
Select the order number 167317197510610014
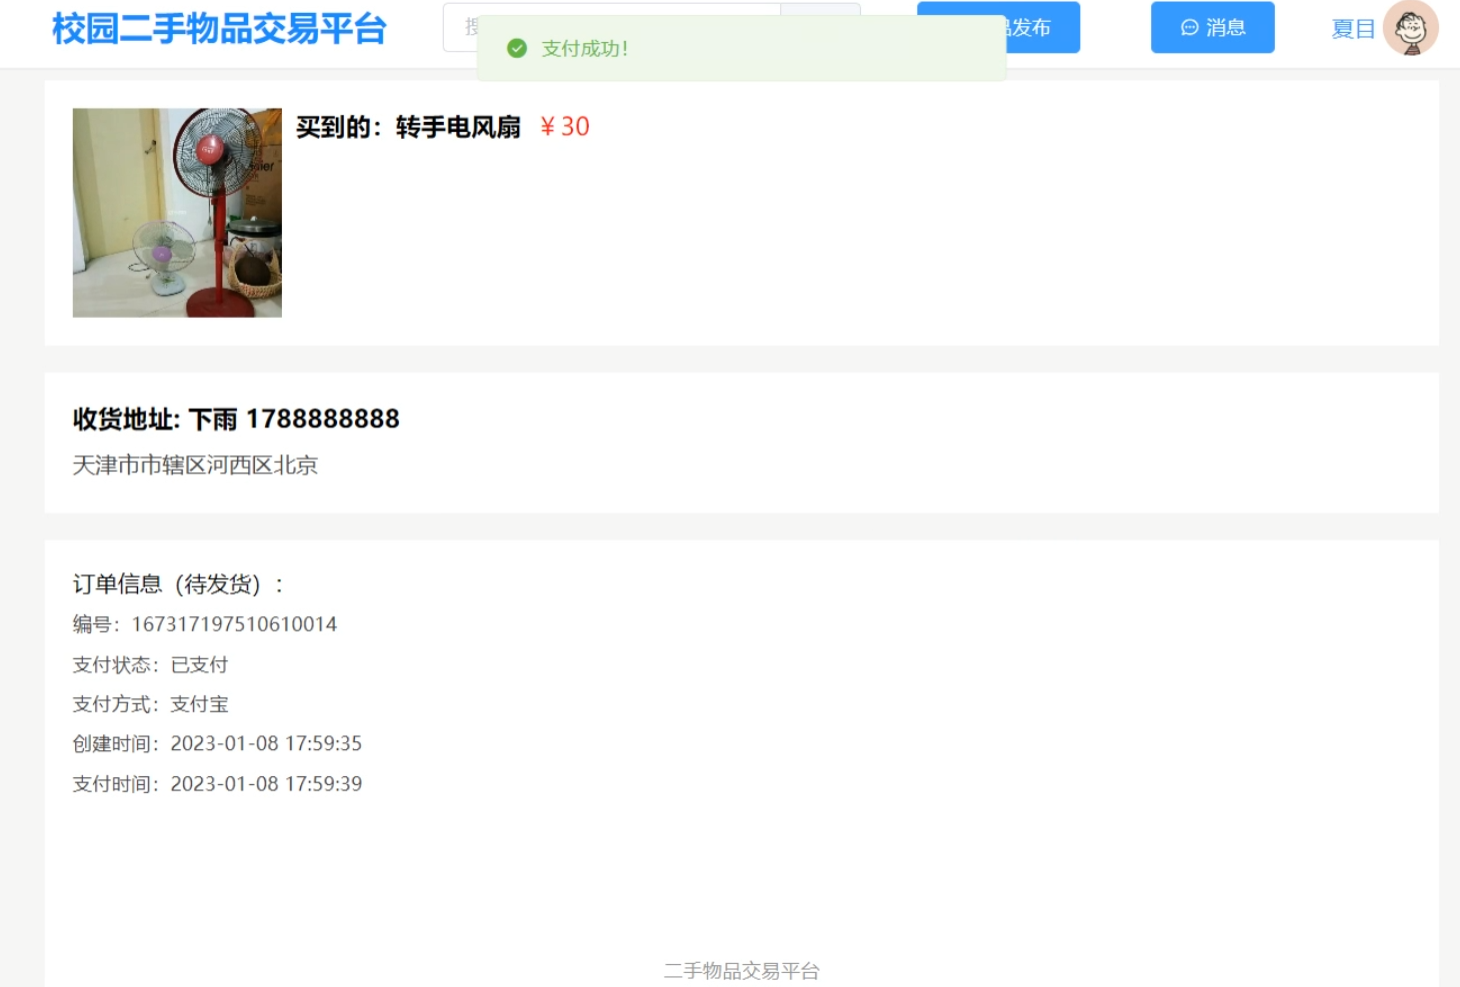click(x=235, y=624)
